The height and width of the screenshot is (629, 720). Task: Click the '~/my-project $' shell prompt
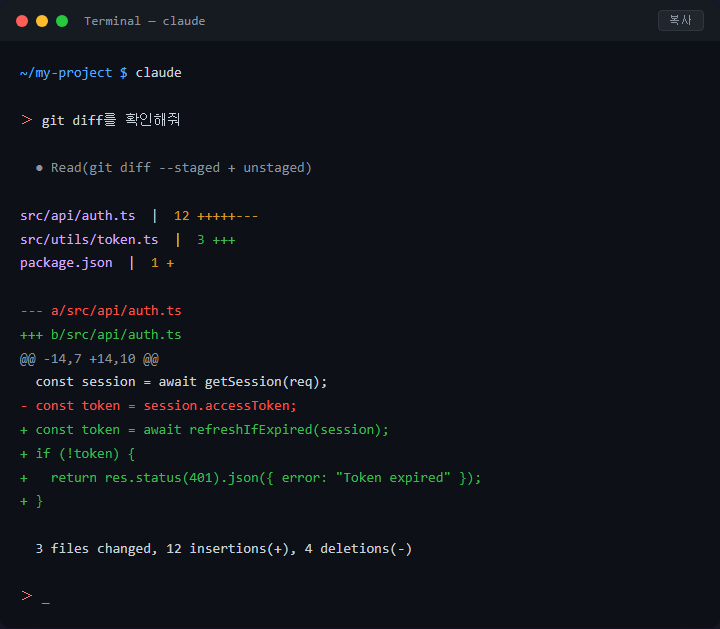[73, 73]
